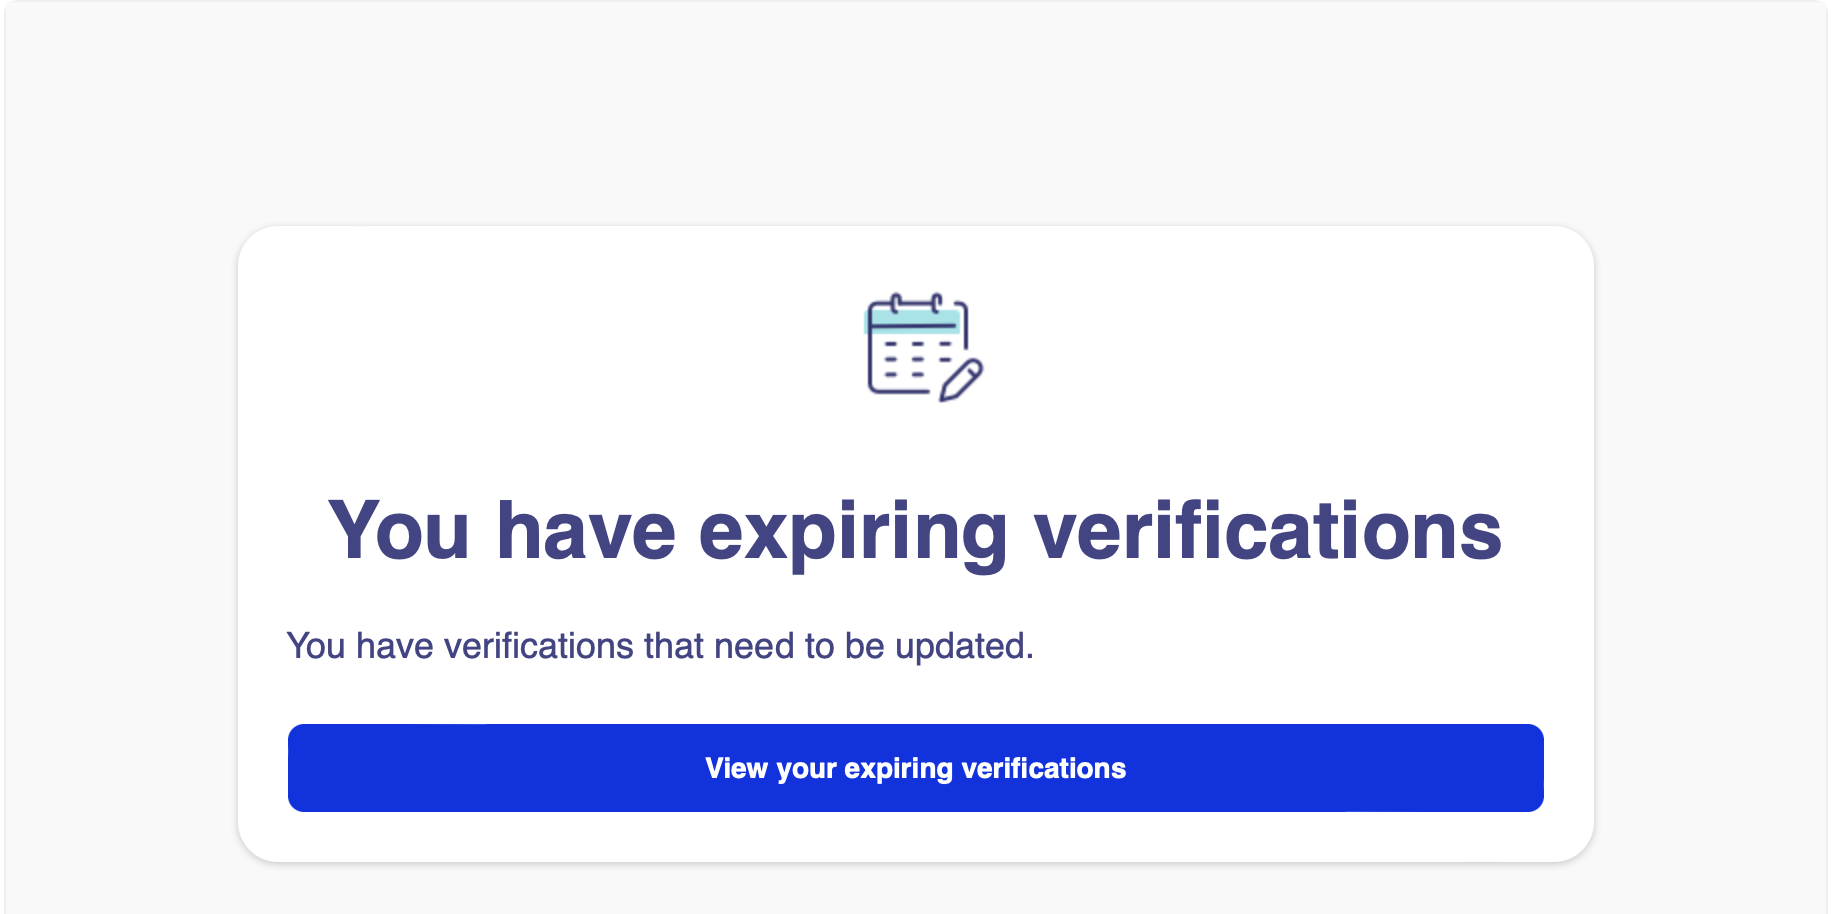Click the pencil on the calendar icon

(961, 382)
